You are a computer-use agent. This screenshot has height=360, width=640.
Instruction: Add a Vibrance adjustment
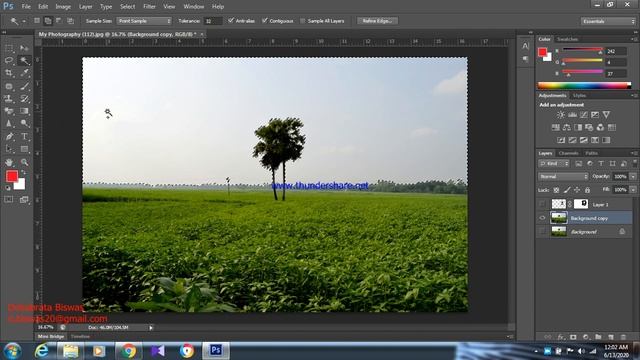606,115
